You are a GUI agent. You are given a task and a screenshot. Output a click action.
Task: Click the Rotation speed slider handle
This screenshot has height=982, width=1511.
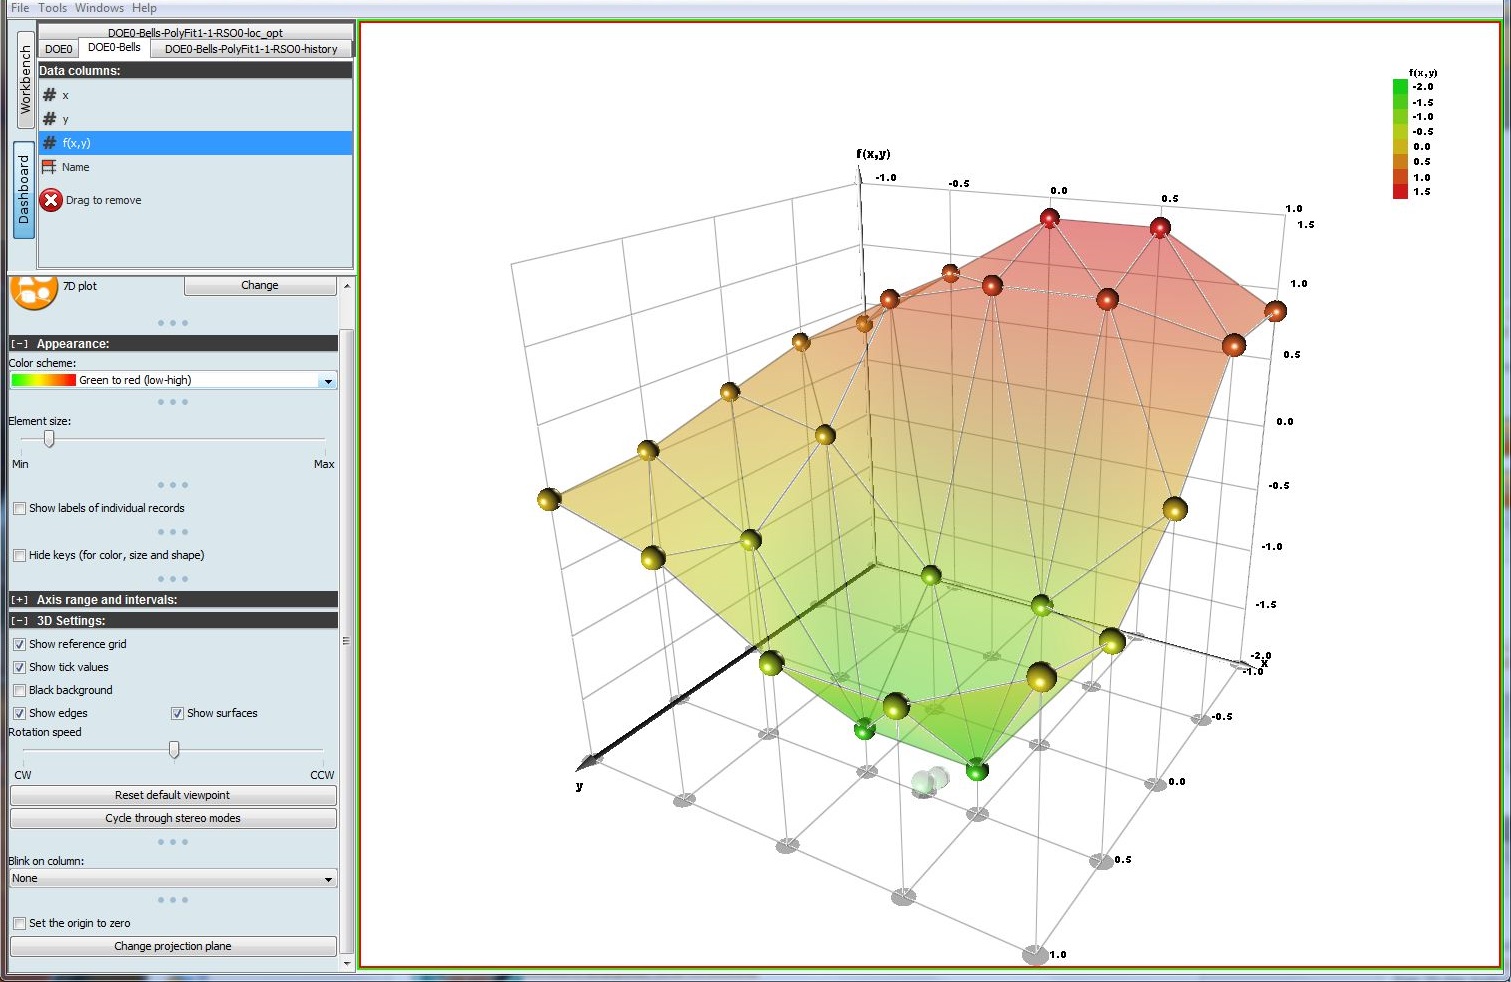(x=174, y=750)
